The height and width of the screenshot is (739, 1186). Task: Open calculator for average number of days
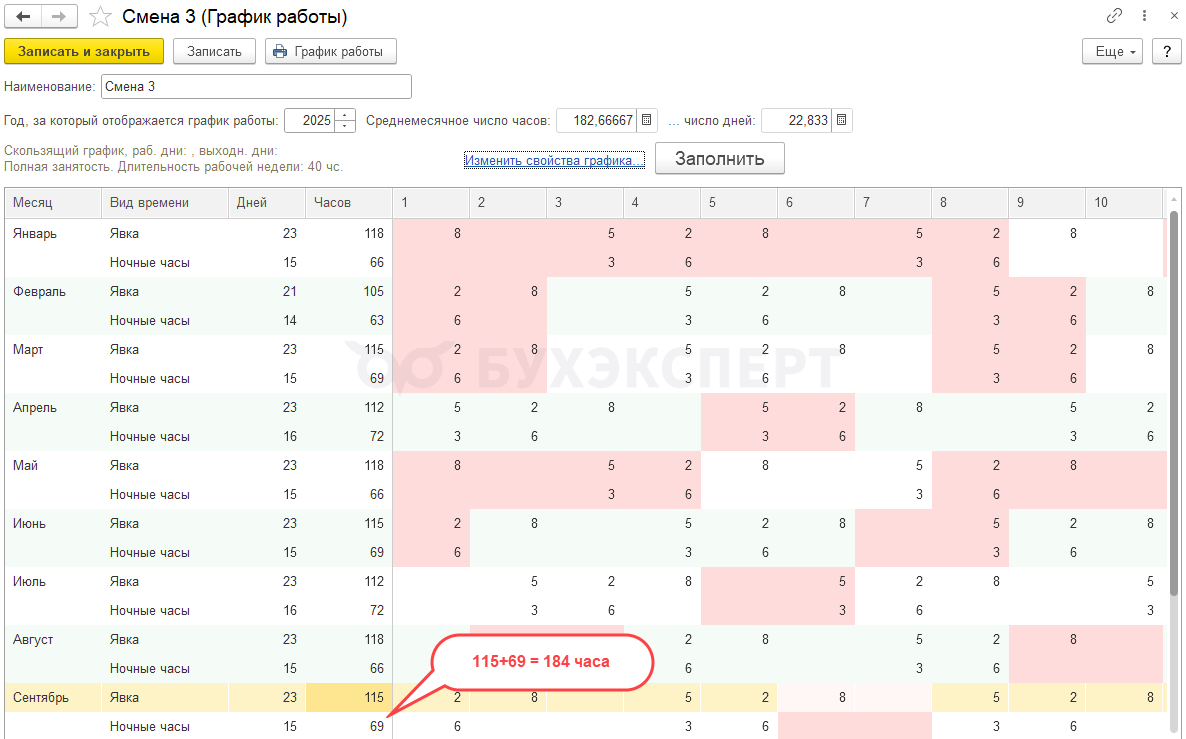pos(842,121)
